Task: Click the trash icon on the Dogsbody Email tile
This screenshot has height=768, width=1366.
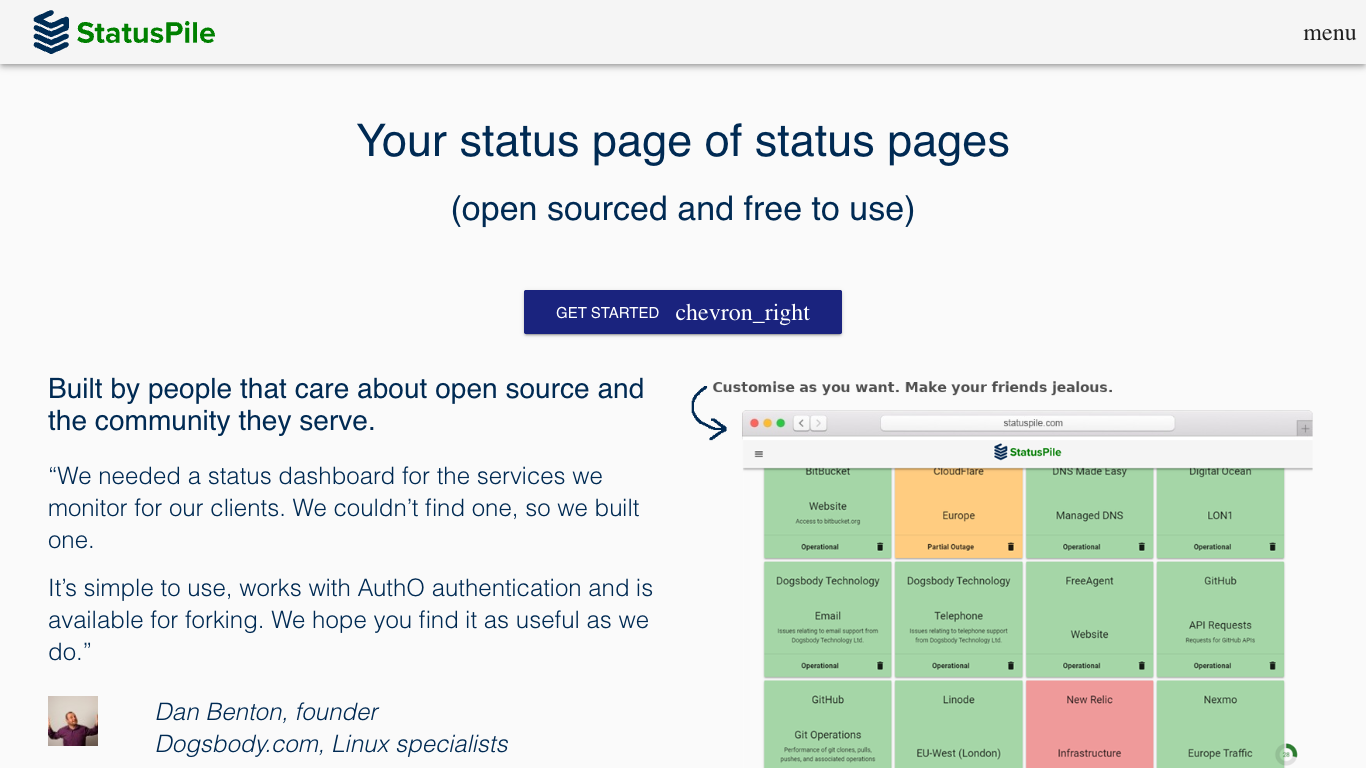Action: (x=880, y=665)
